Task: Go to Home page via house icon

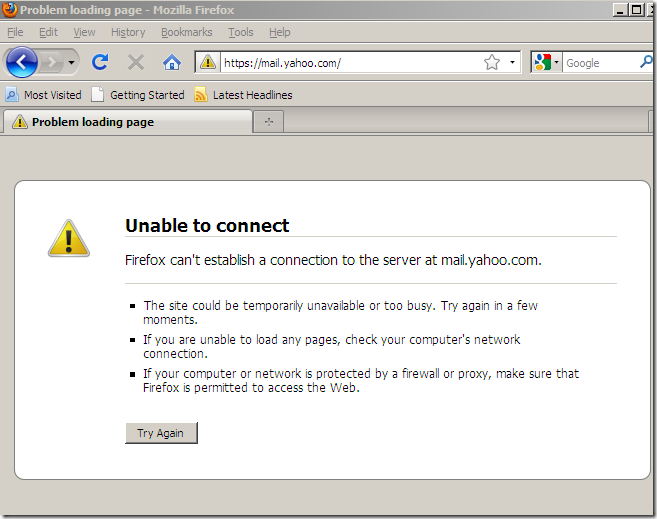Action: 172,63
